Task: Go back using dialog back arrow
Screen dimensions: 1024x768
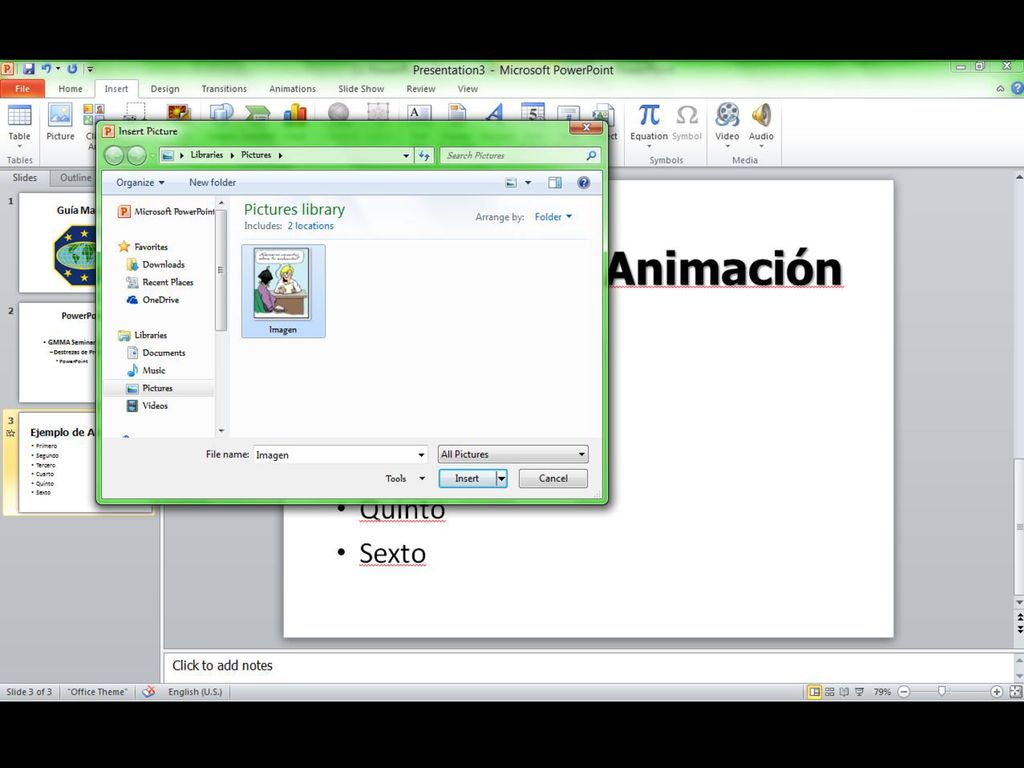Action: (114, 155)
